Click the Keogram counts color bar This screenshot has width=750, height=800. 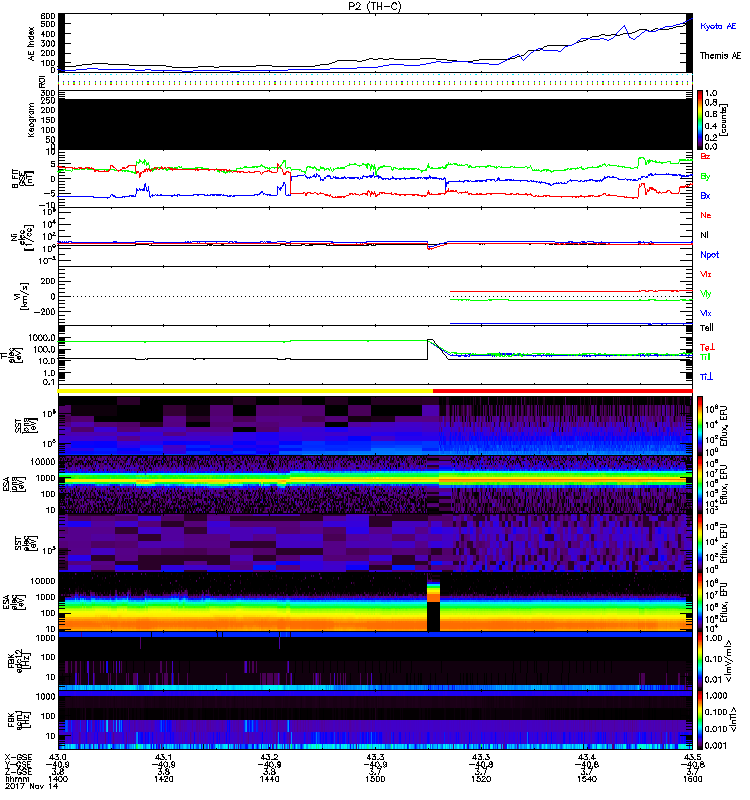pos(700,120)
